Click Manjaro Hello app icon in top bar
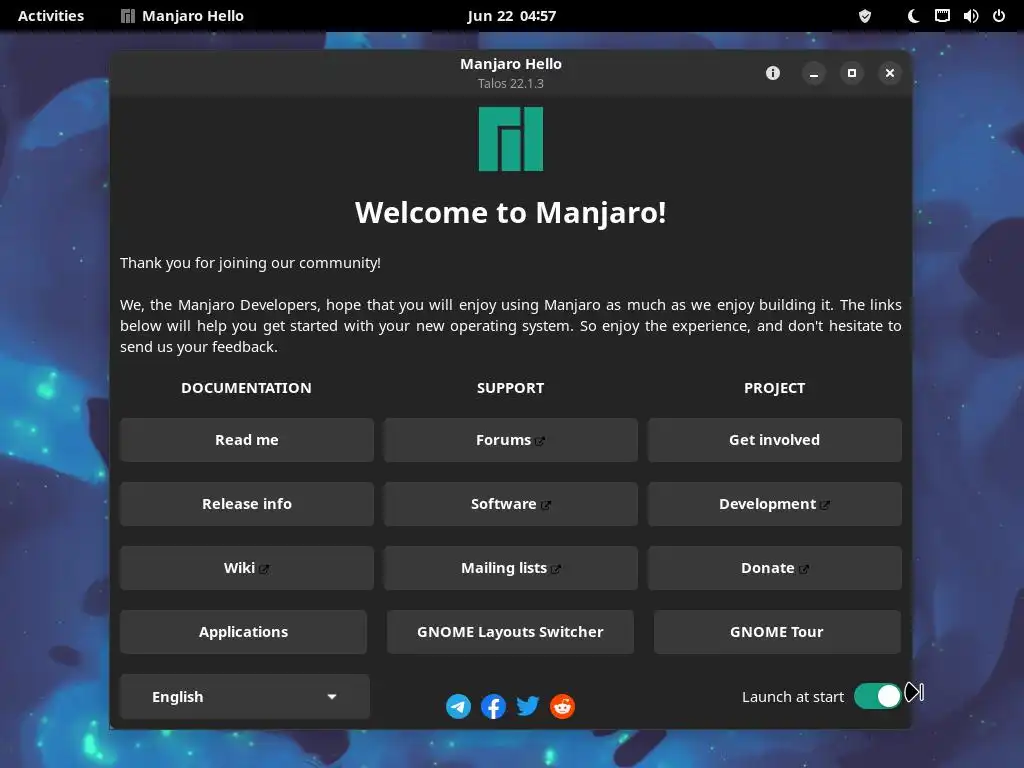Viewport: 1024px width, 768px height. 128,16
